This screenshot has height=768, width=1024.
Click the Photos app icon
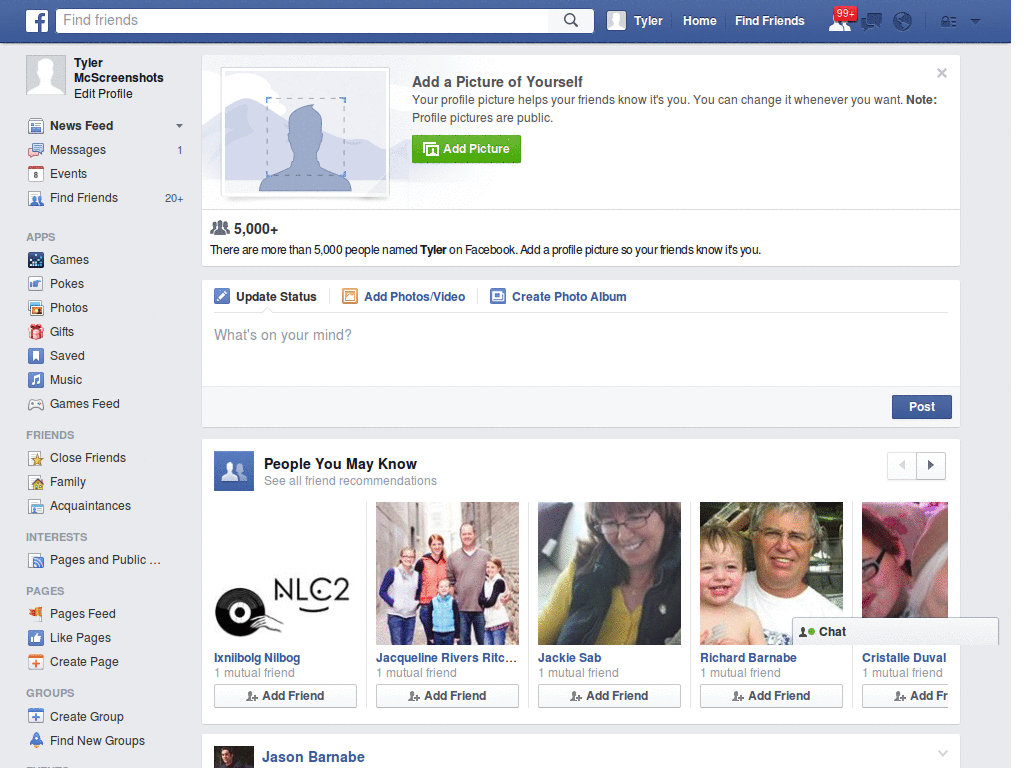[36, 308]
